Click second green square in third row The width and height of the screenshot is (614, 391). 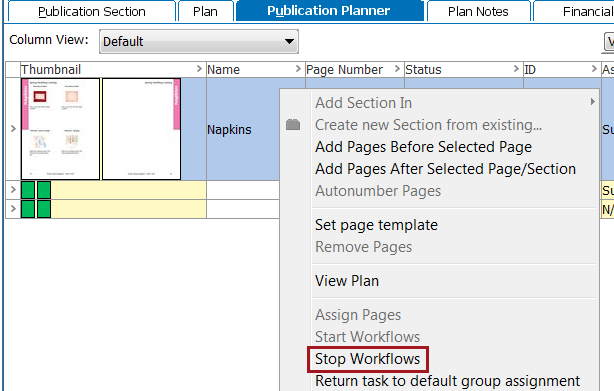(44, 209)
